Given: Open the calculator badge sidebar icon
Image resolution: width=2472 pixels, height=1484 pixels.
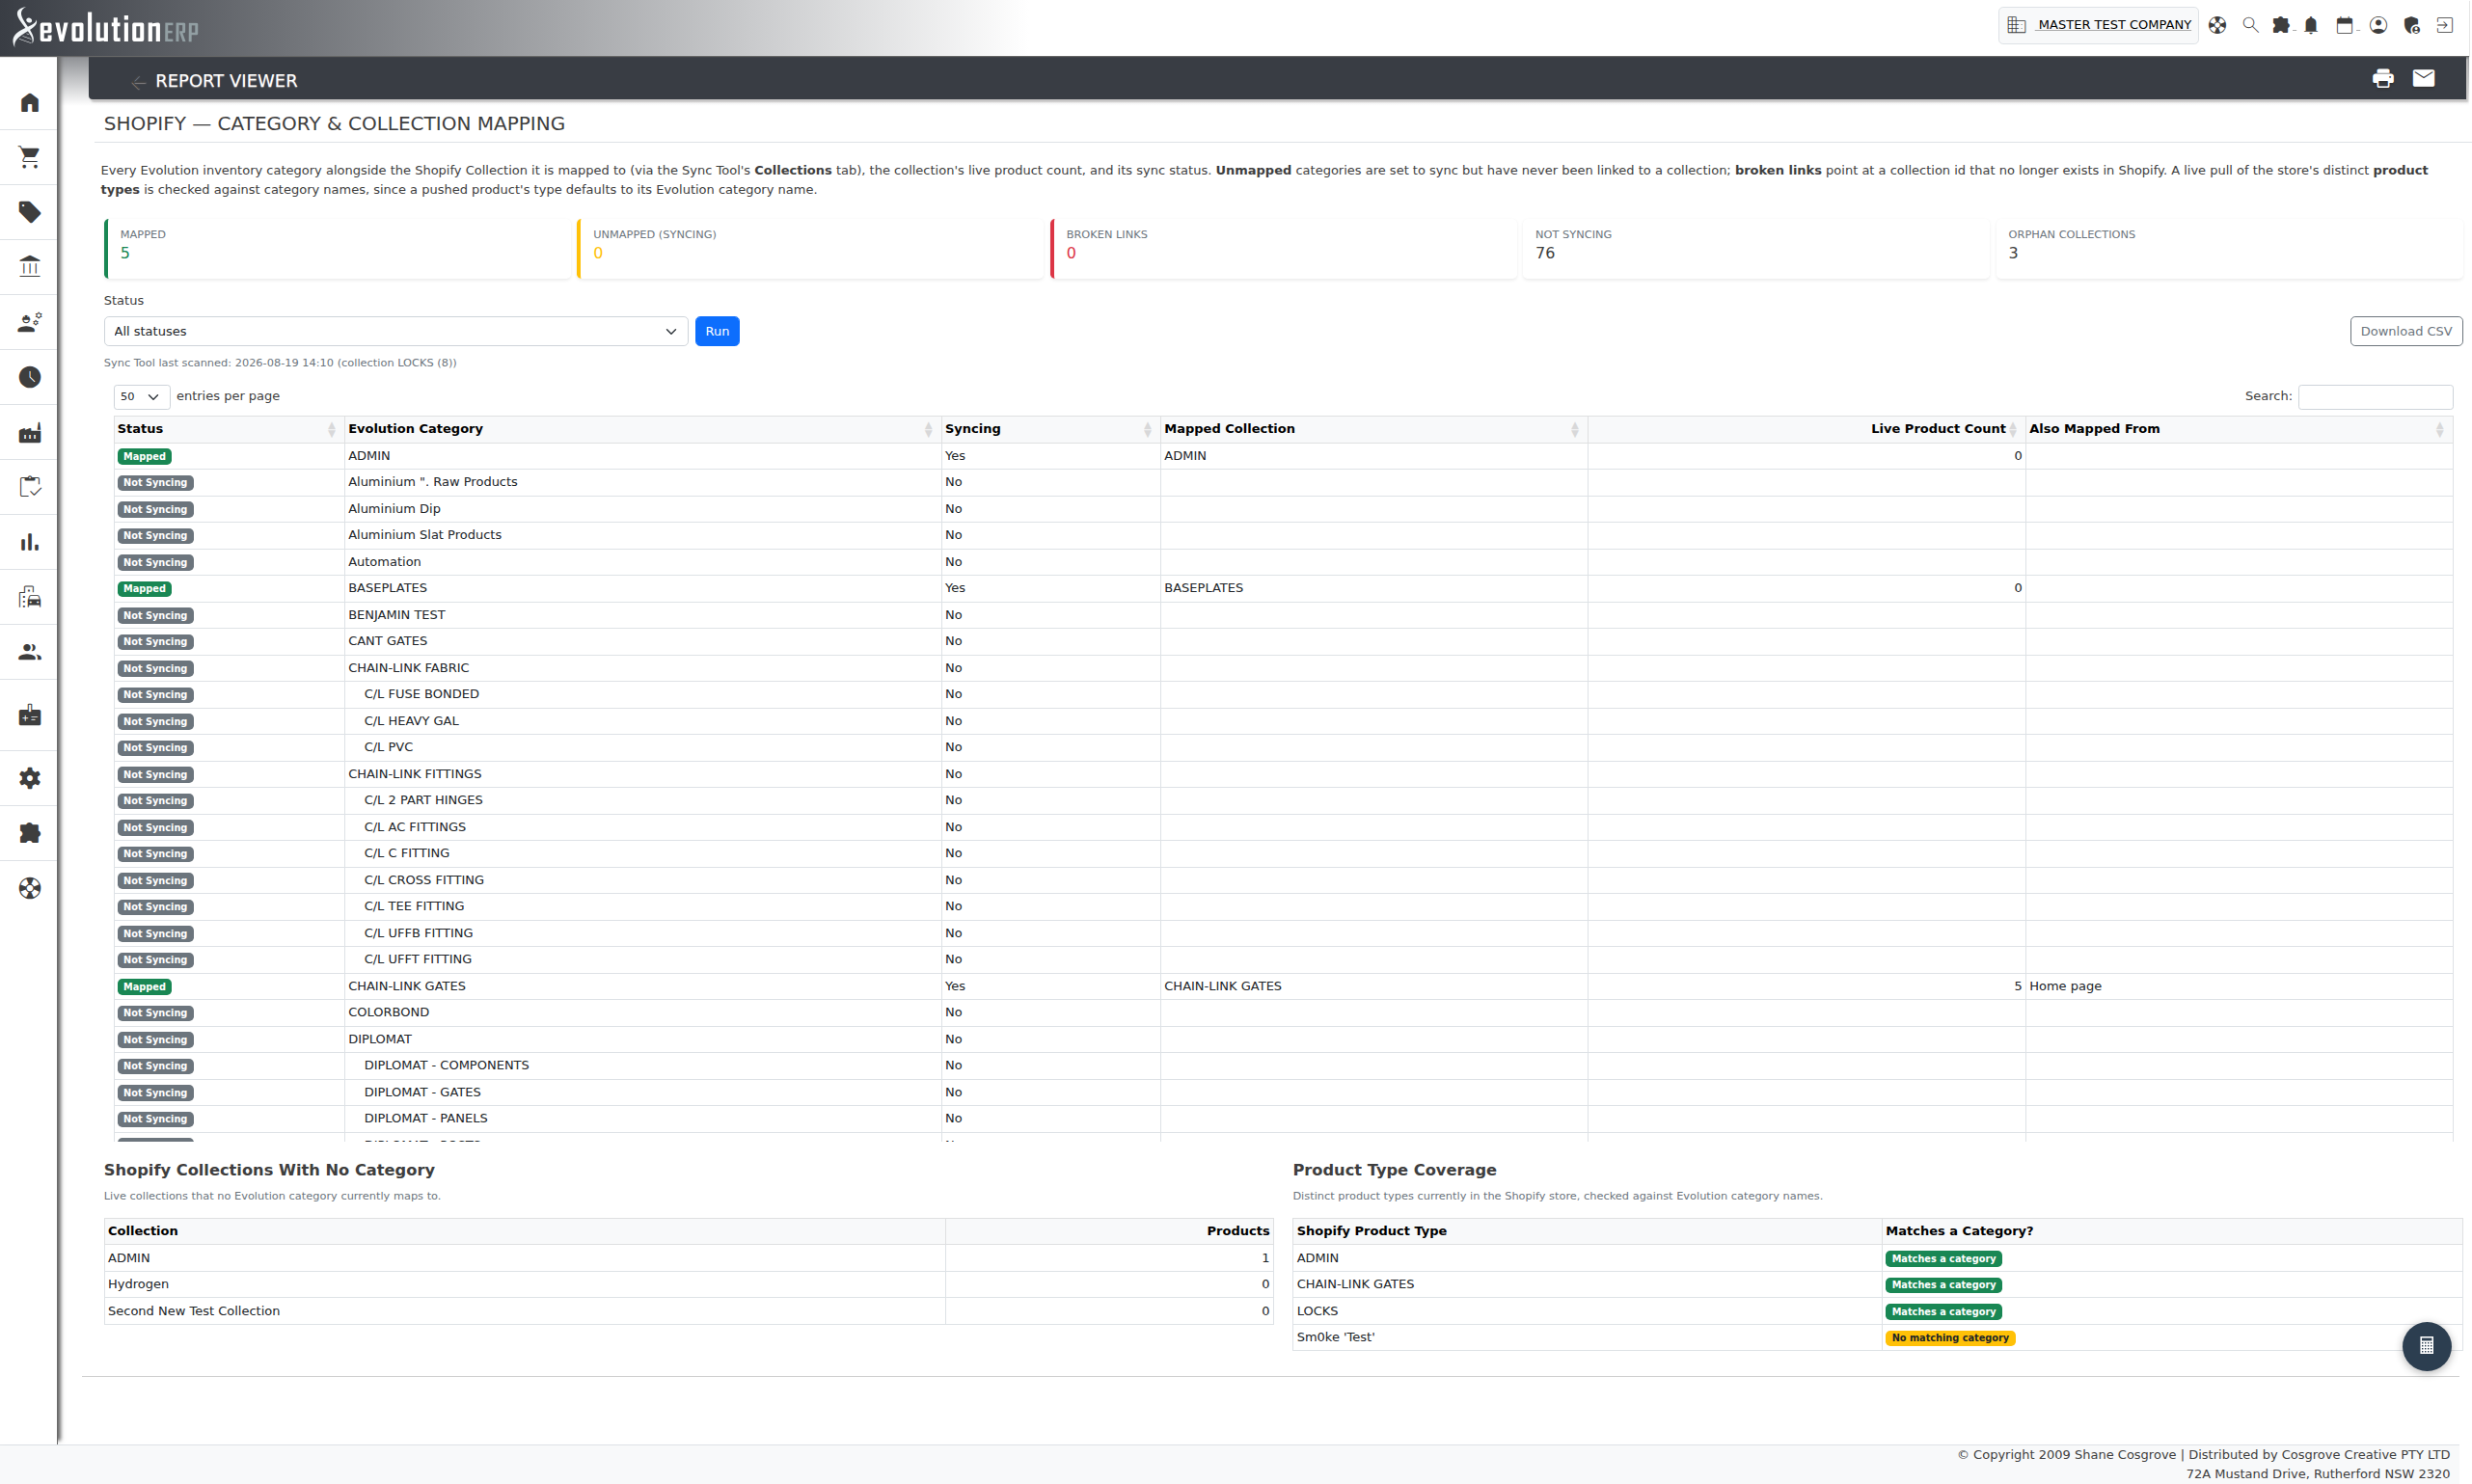Looking at the screenshot, I should click(x=30, y=715).
